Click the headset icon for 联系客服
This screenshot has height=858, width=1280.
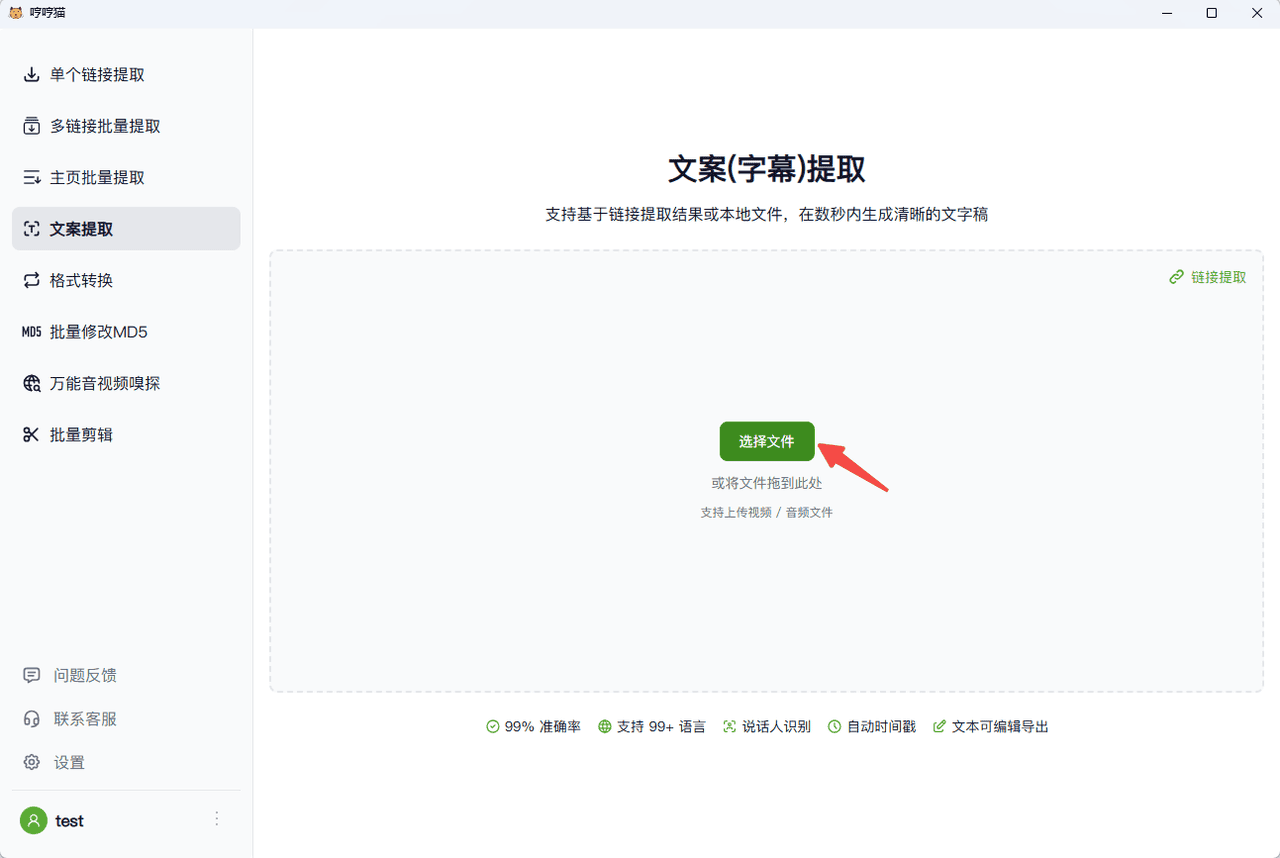32,719
